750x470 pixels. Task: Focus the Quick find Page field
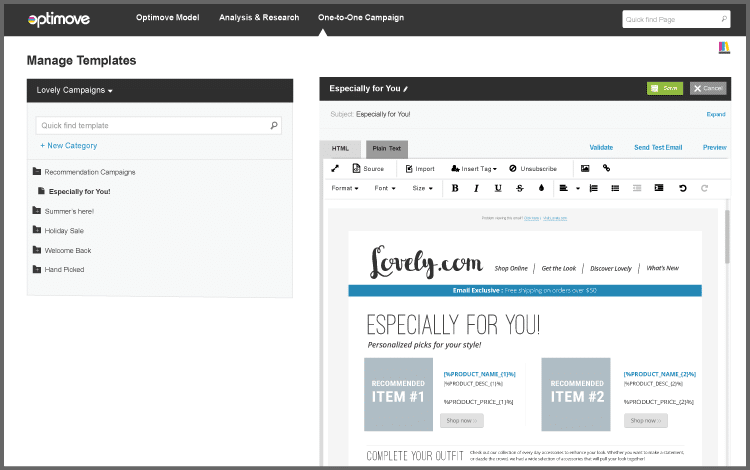click(676, 20)
